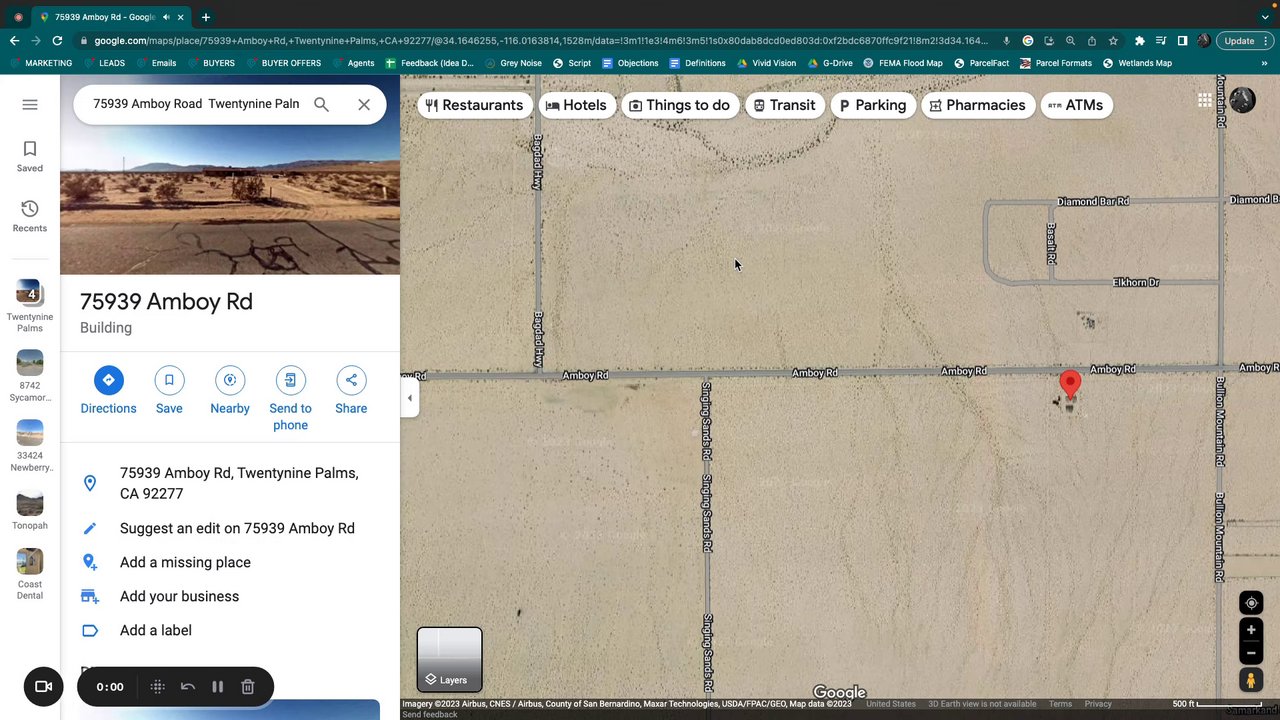The height and width of the screenshot is (720, 1280).
Task: Close the 75939 Amboy Rd tab
Action: (180, 17)
